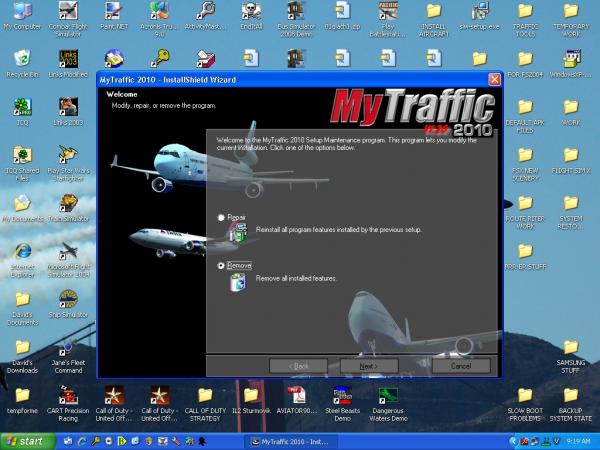The height and width of the screenshot is (450, 600).
Task: Select the David's Downloads folder
Action: coord(22,357)
